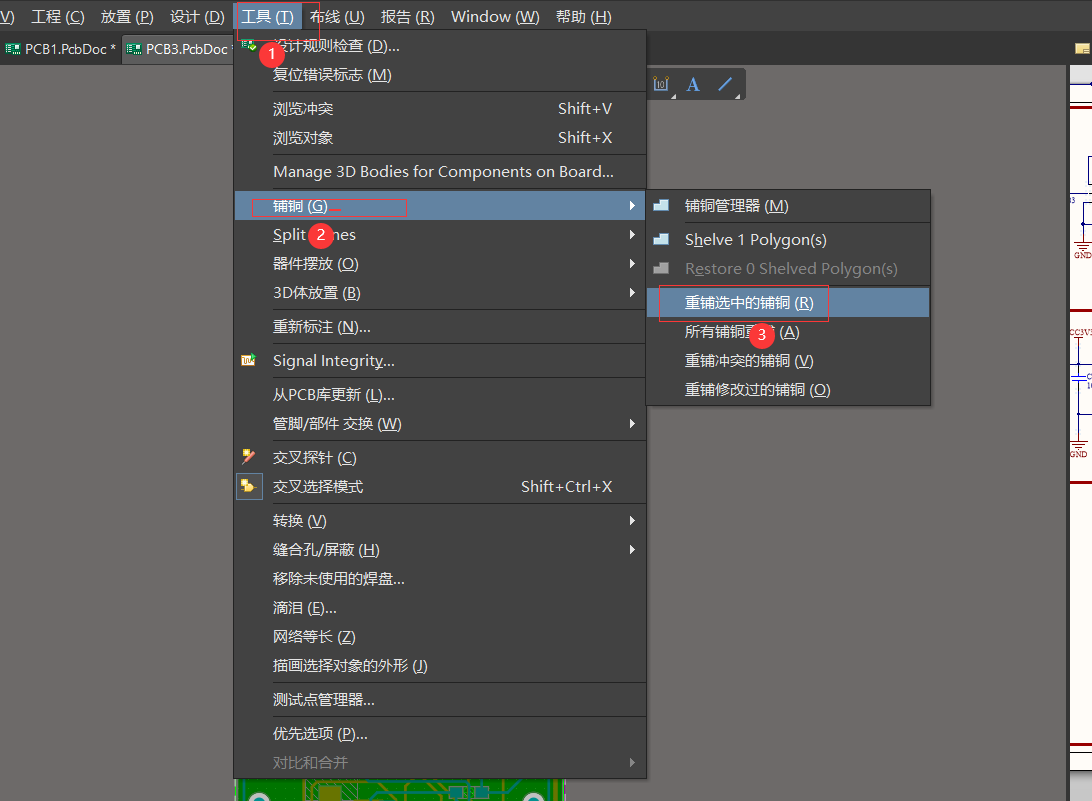Screen dimensions: 1092x801
Task: Open the 报告 (R) menu
Action: (x=407, y=17)
